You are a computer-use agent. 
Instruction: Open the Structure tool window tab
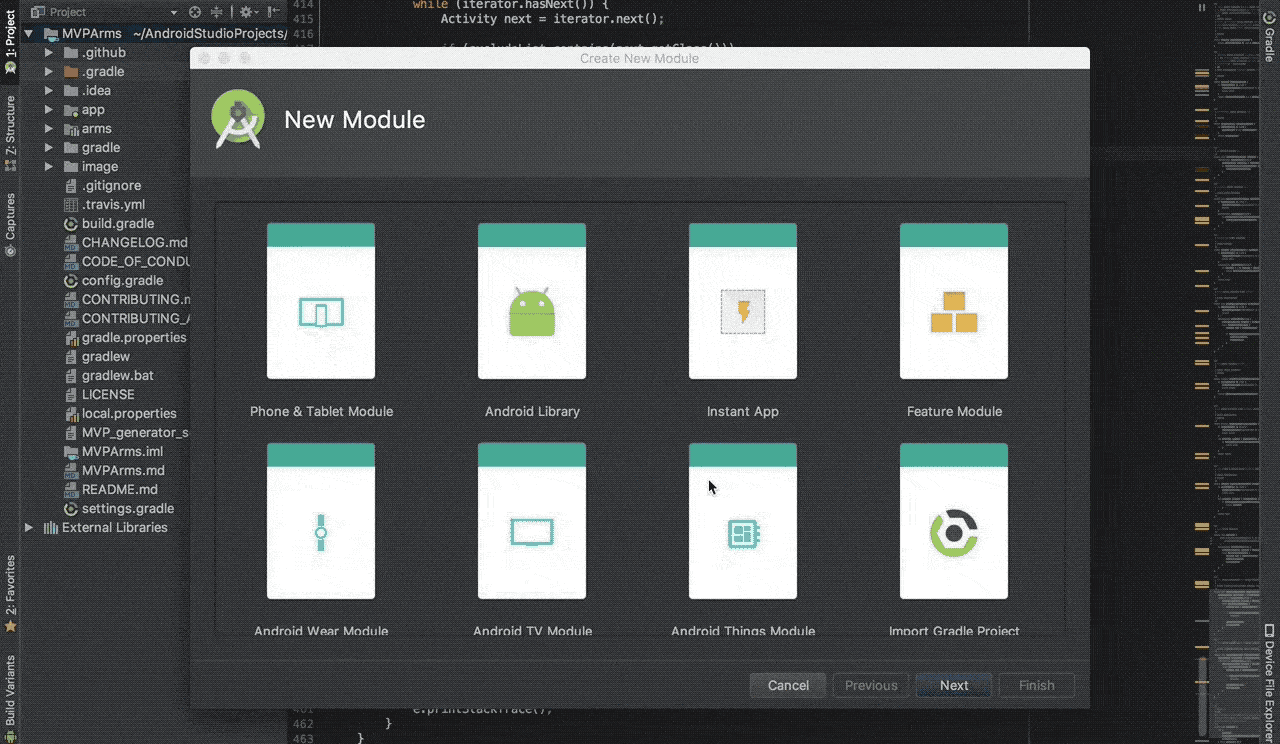pos(10,125)
